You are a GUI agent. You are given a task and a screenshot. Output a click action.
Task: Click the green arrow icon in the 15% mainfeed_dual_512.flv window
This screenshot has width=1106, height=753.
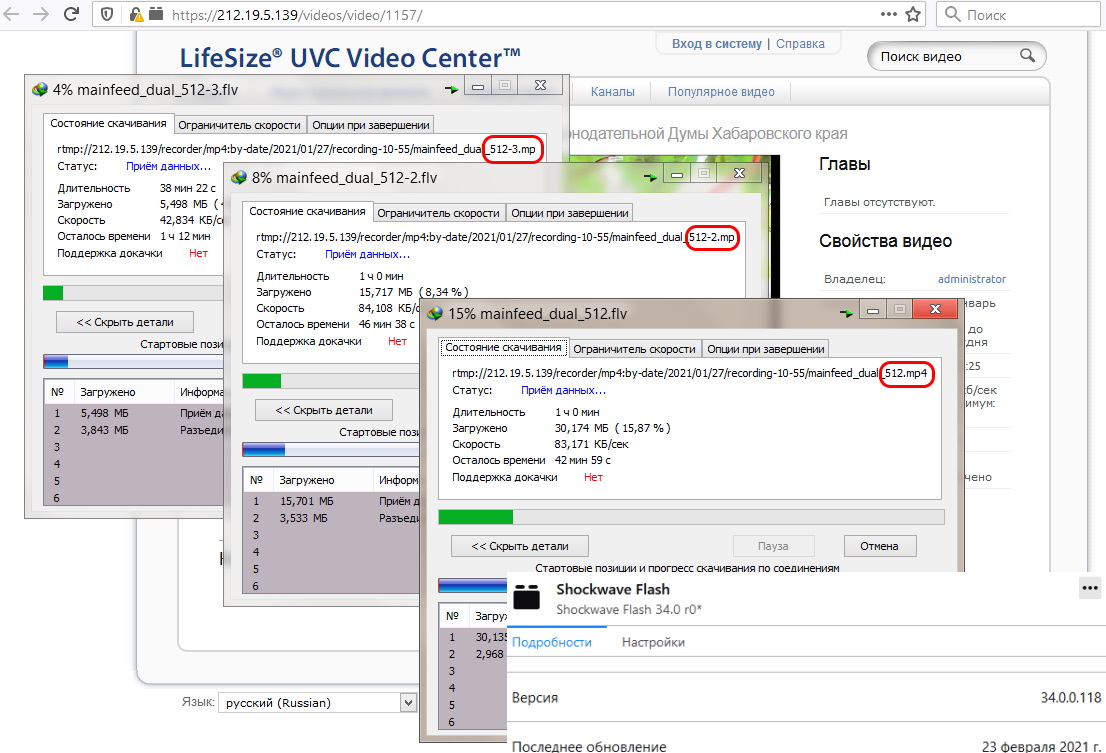coord(846,313)
